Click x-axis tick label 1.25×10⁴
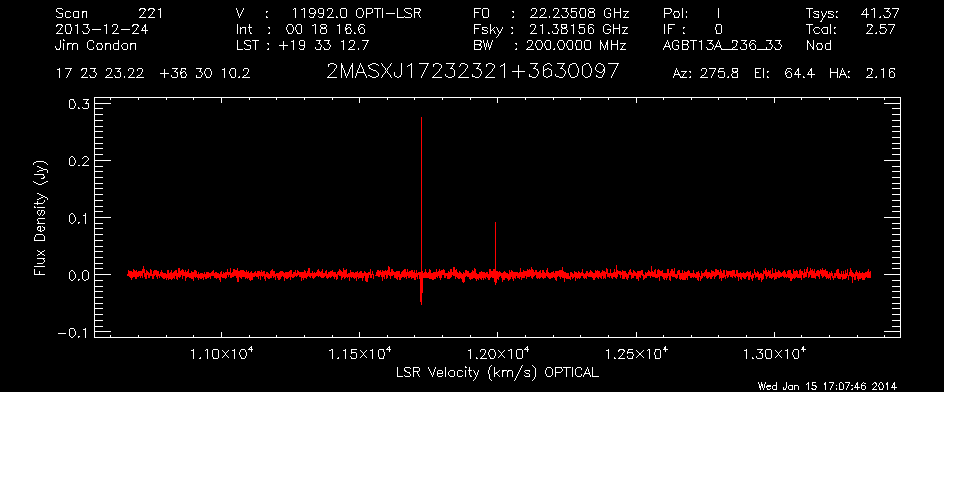962x490 pixels. (636, 353)
